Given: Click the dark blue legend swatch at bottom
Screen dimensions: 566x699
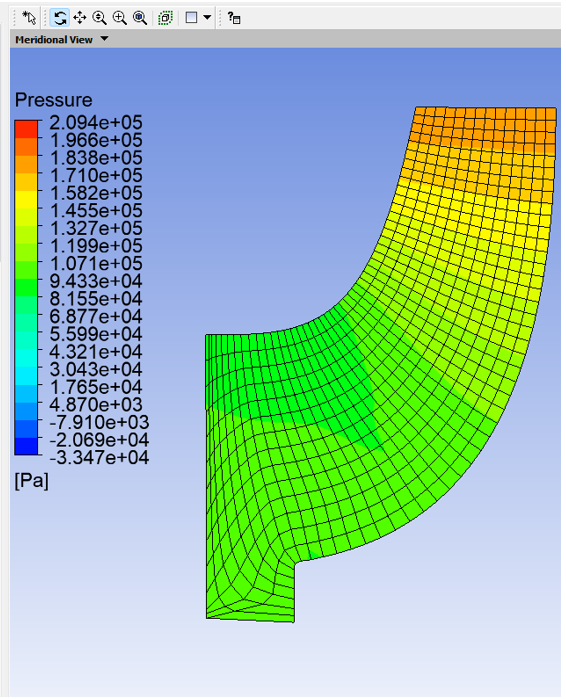Looking at the screenshot, I should [26, 446].
